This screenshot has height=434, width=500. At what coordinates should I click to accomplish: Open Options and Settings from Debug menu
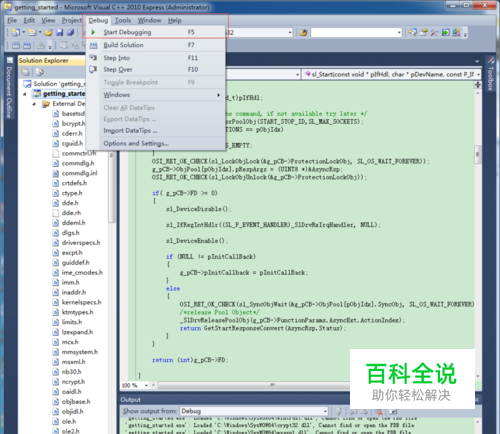pos(156,143)
